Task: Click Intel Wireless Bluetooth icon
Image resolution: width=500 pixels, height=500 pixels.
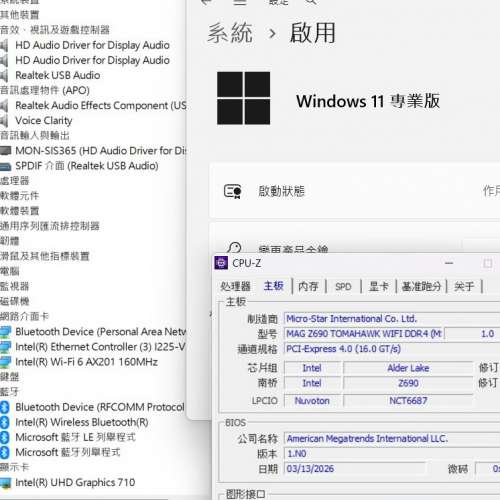Action: point(4,422)
